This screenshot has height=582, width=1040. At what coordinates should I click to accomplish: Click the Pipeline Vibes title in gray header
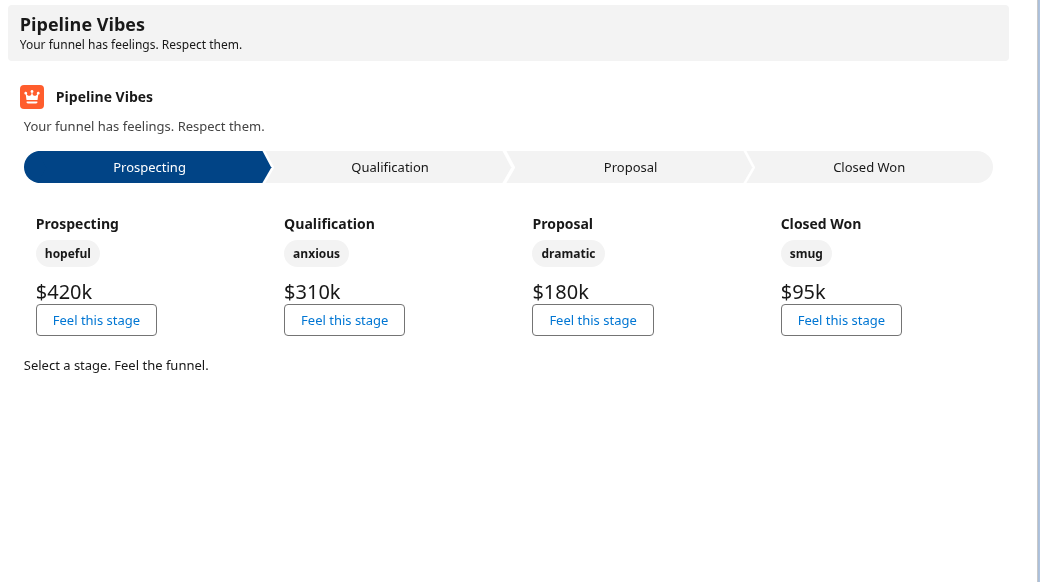82,25
